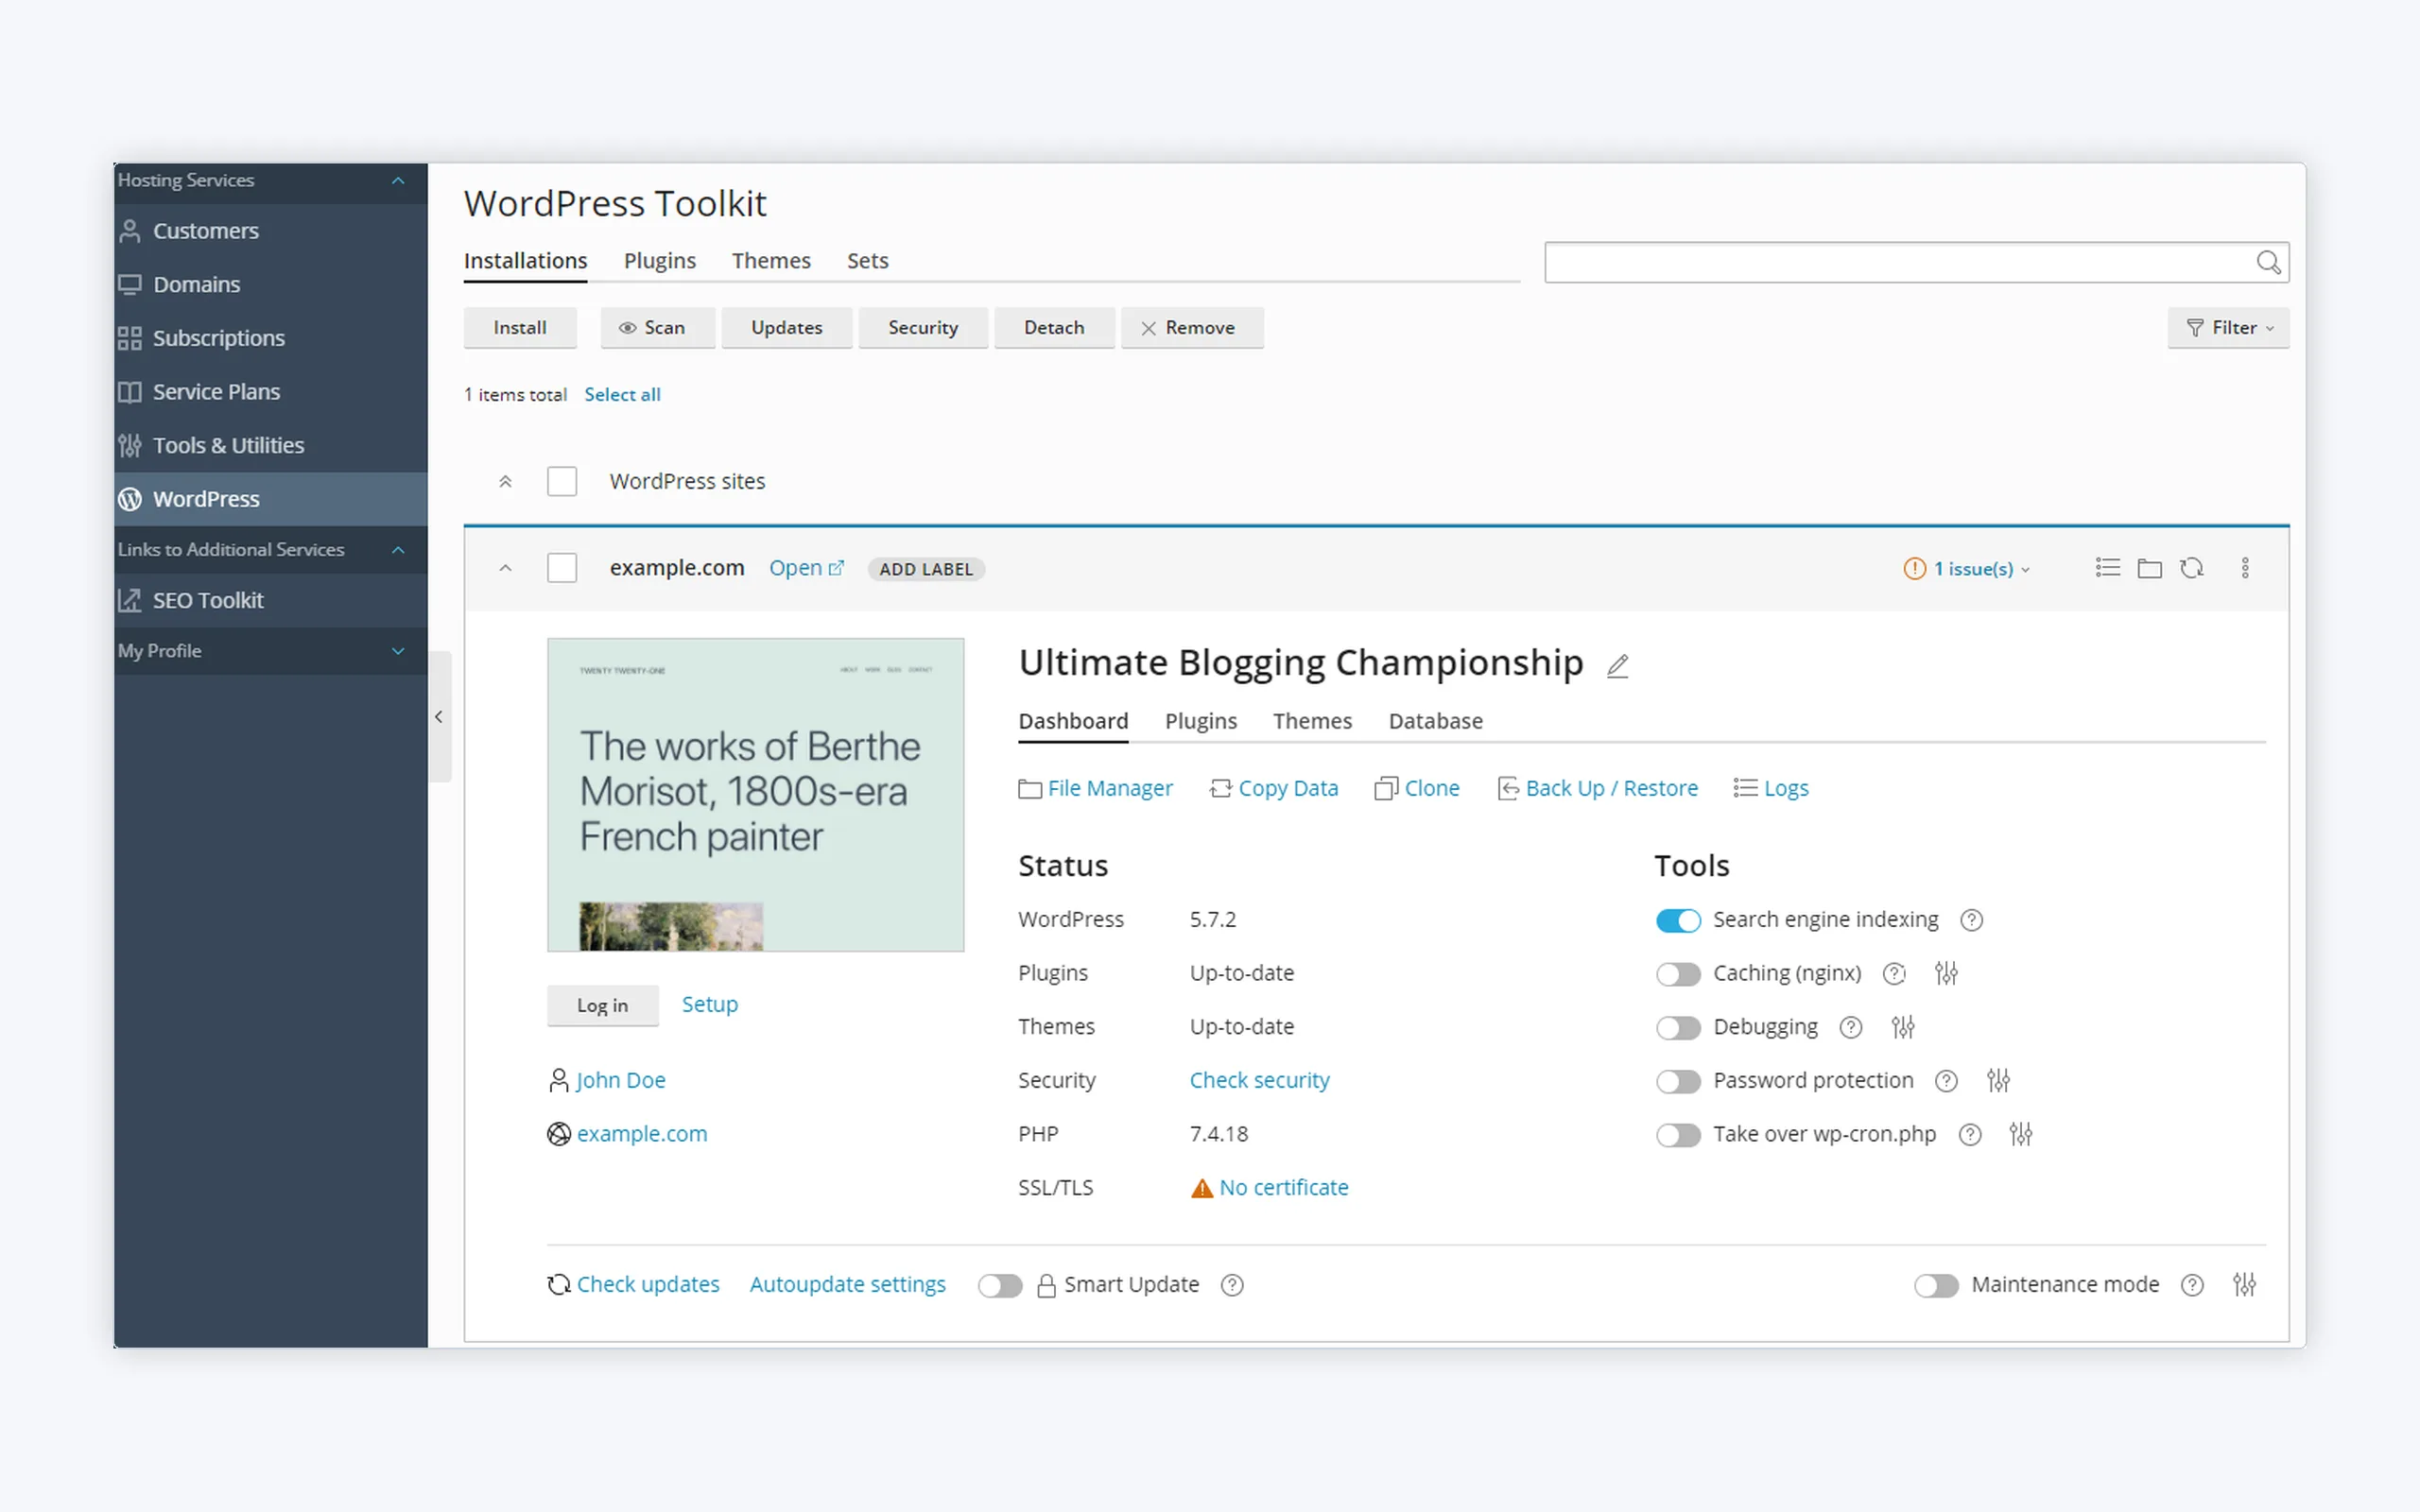Click the Customers icon in the sidebar
Screen dimensions: 2420x1512
pos(130,231)
